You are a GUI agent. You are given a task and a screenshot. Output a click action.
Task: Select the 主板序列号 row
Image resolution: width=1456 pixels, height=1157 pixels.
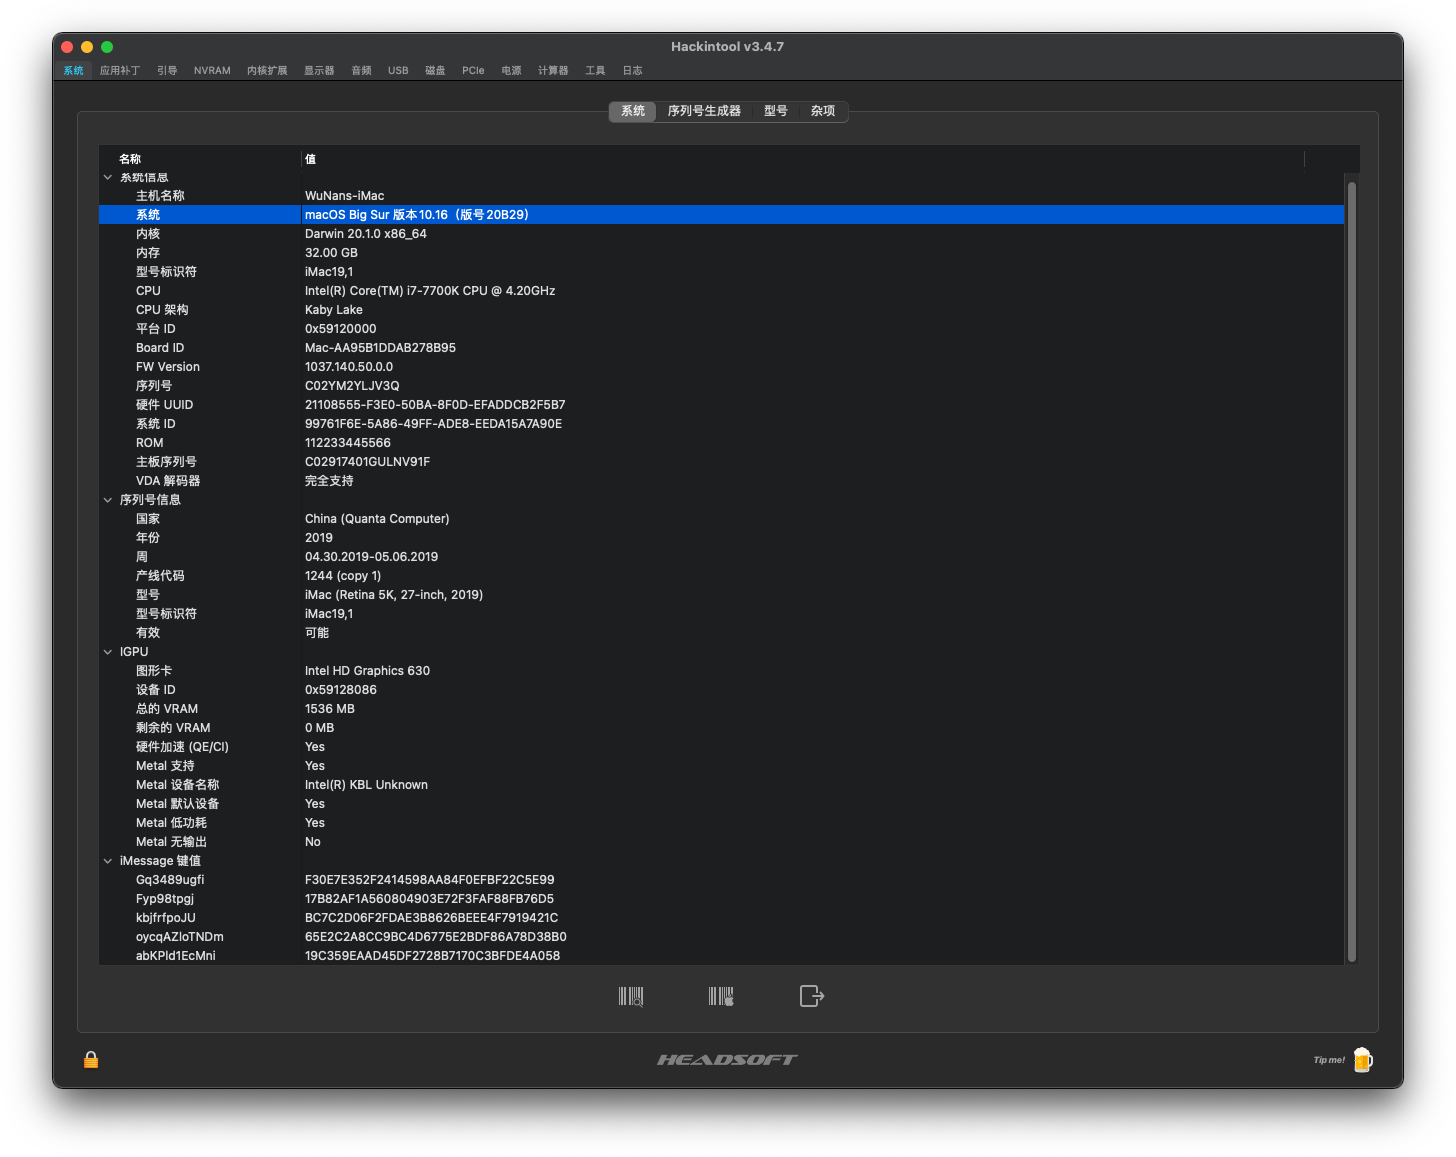pos(721,462)
